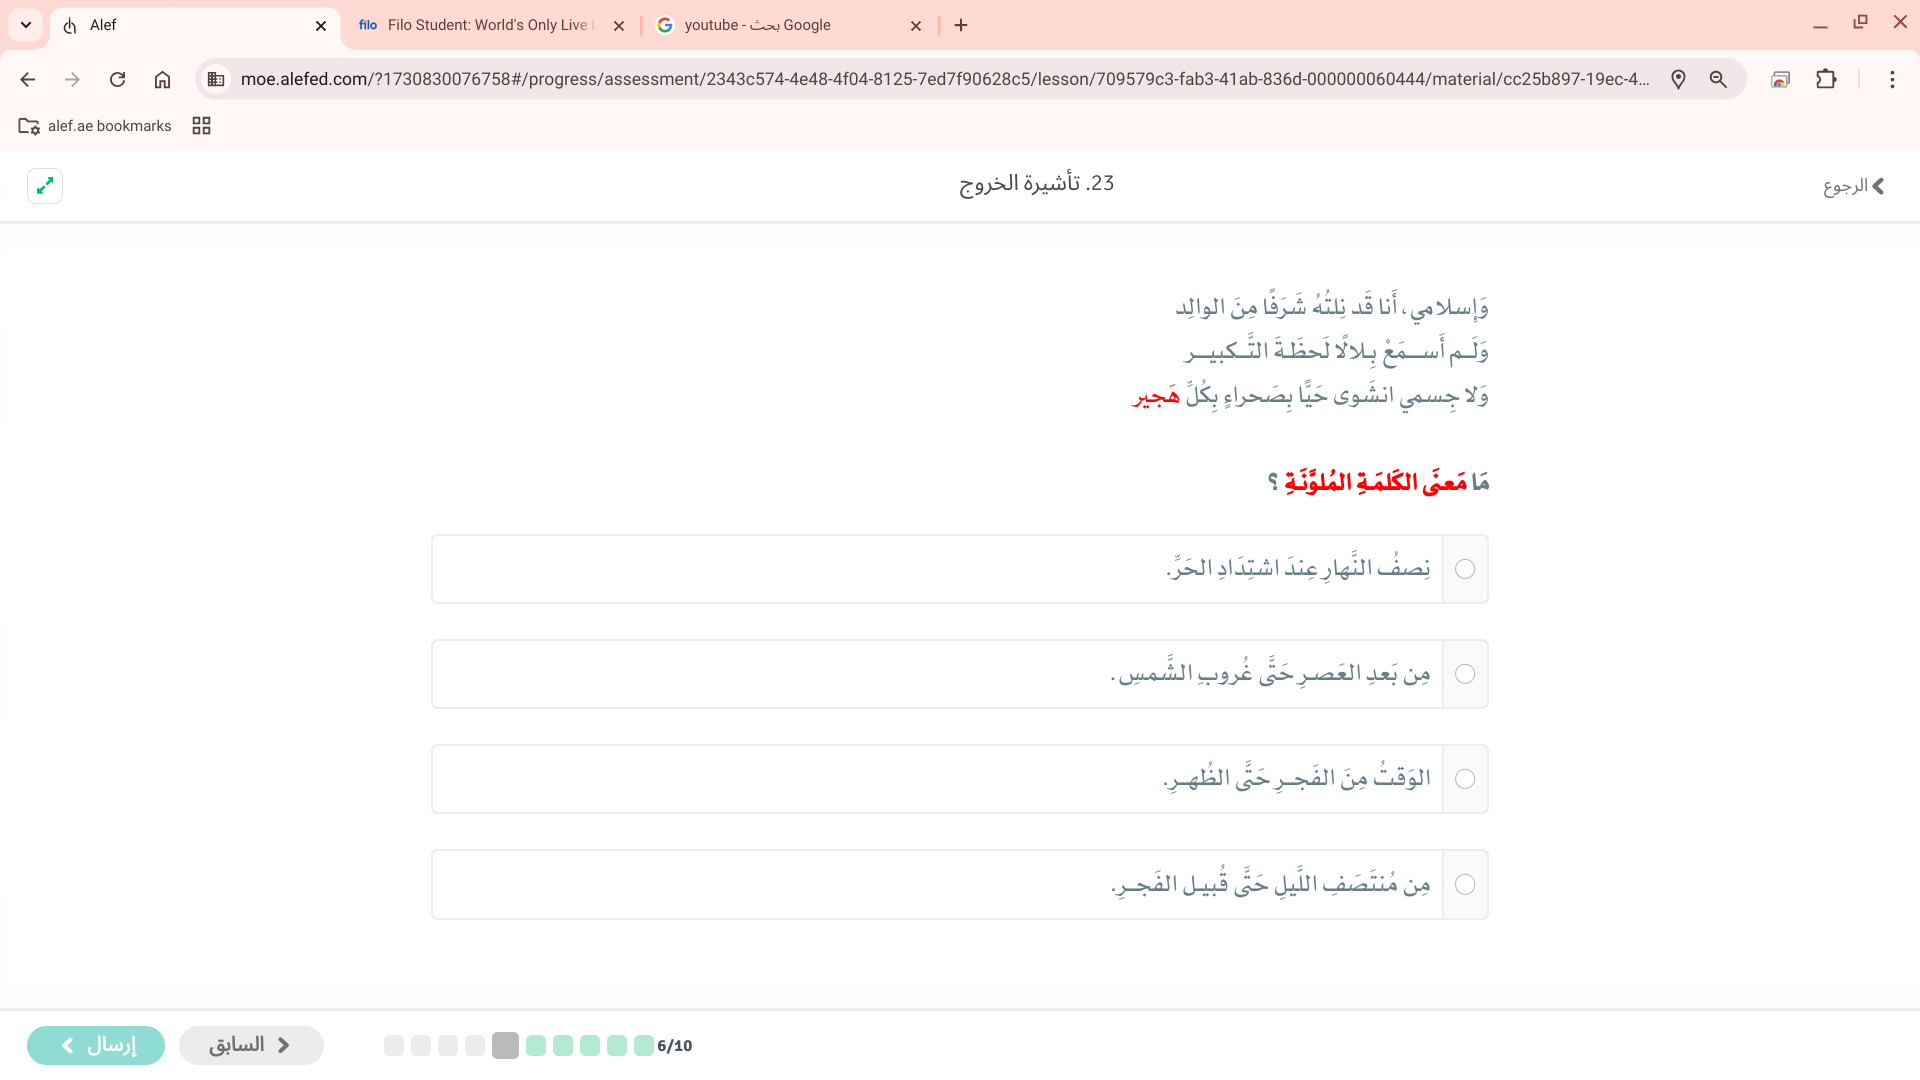Open Chrome three-dot menu
The image size is (1920, 1080).
pyautogui.click(x=1892, y=79)
